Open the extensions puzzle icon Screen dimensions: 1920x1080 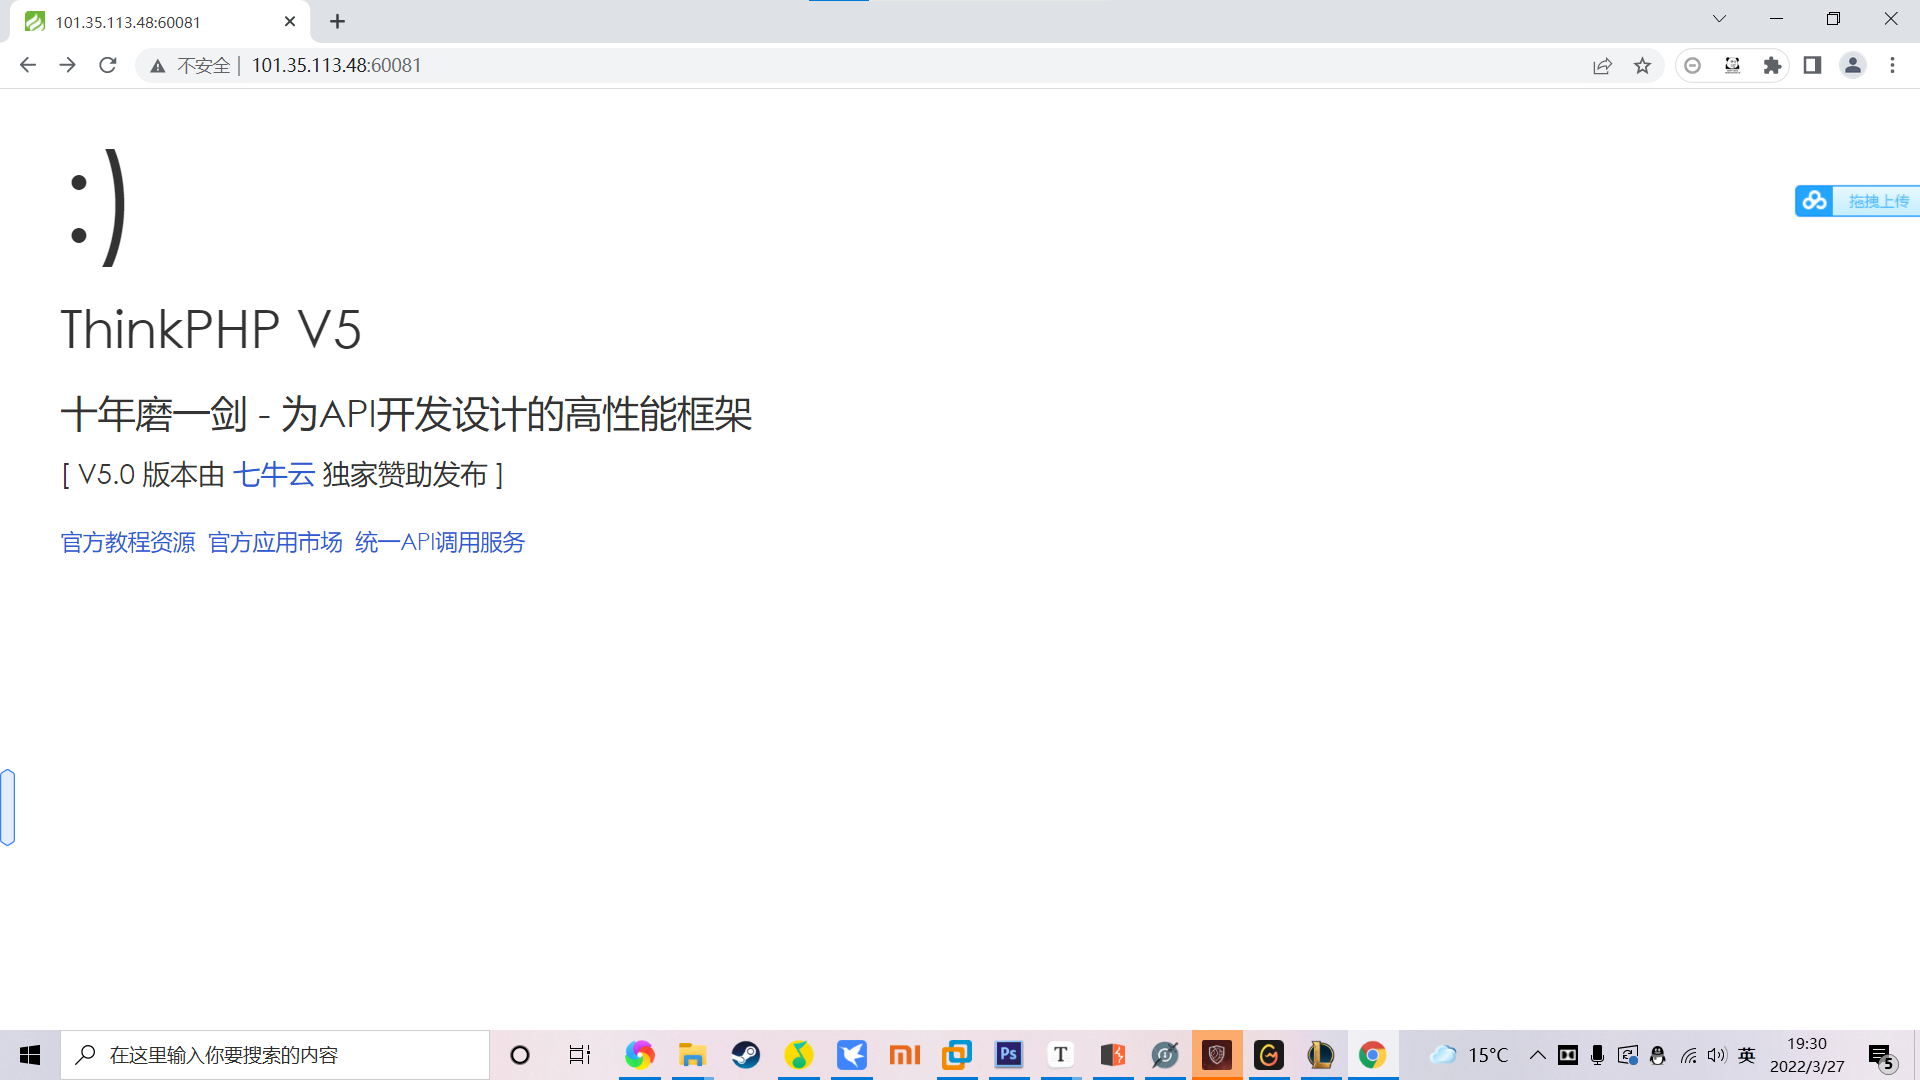(1772, 65)
